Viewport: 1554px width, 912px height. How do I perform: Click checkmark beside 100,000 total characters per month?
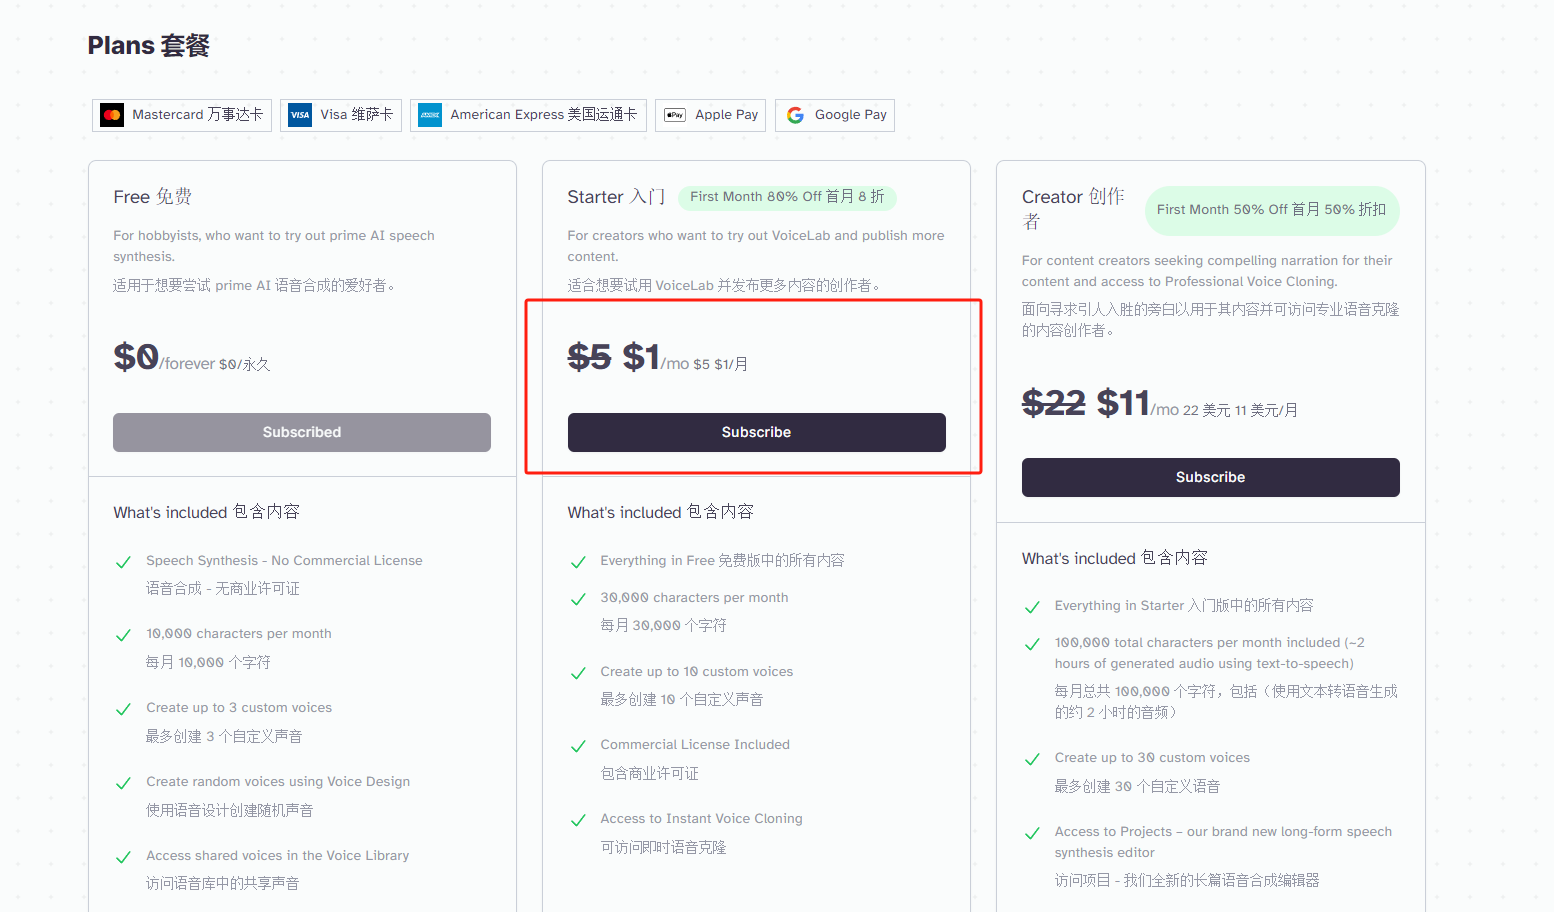[1032, 644]
